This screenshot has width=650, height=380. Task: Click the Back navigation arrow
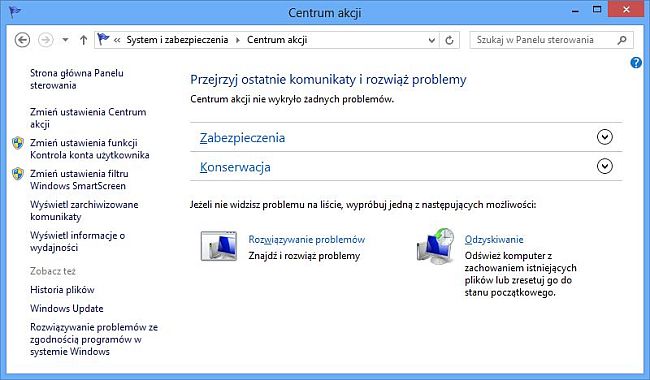(22, 40)
